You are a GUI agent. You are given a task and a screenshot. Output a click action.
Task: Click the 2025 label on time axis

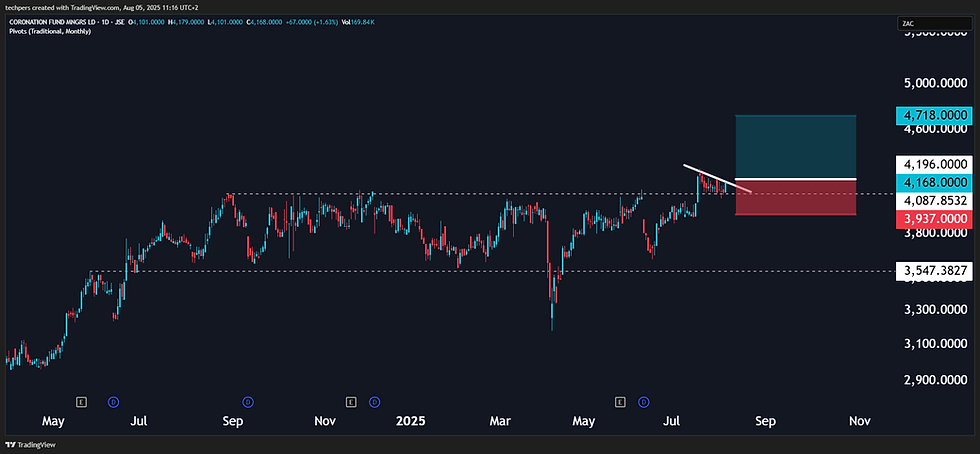coord(410,421)
